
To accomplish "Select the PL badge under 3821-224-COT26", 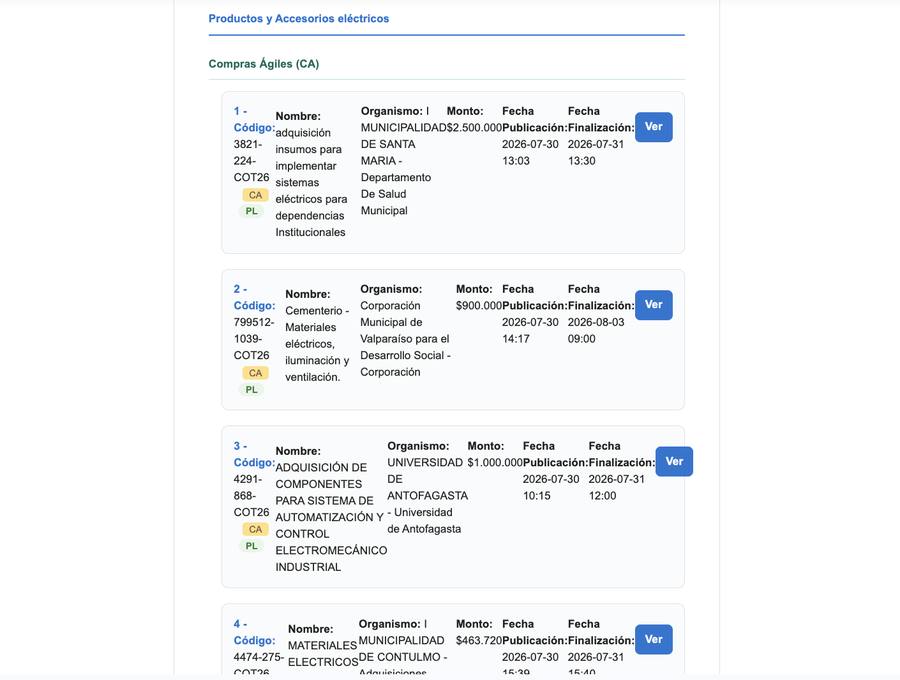I will tap(251, 211).
